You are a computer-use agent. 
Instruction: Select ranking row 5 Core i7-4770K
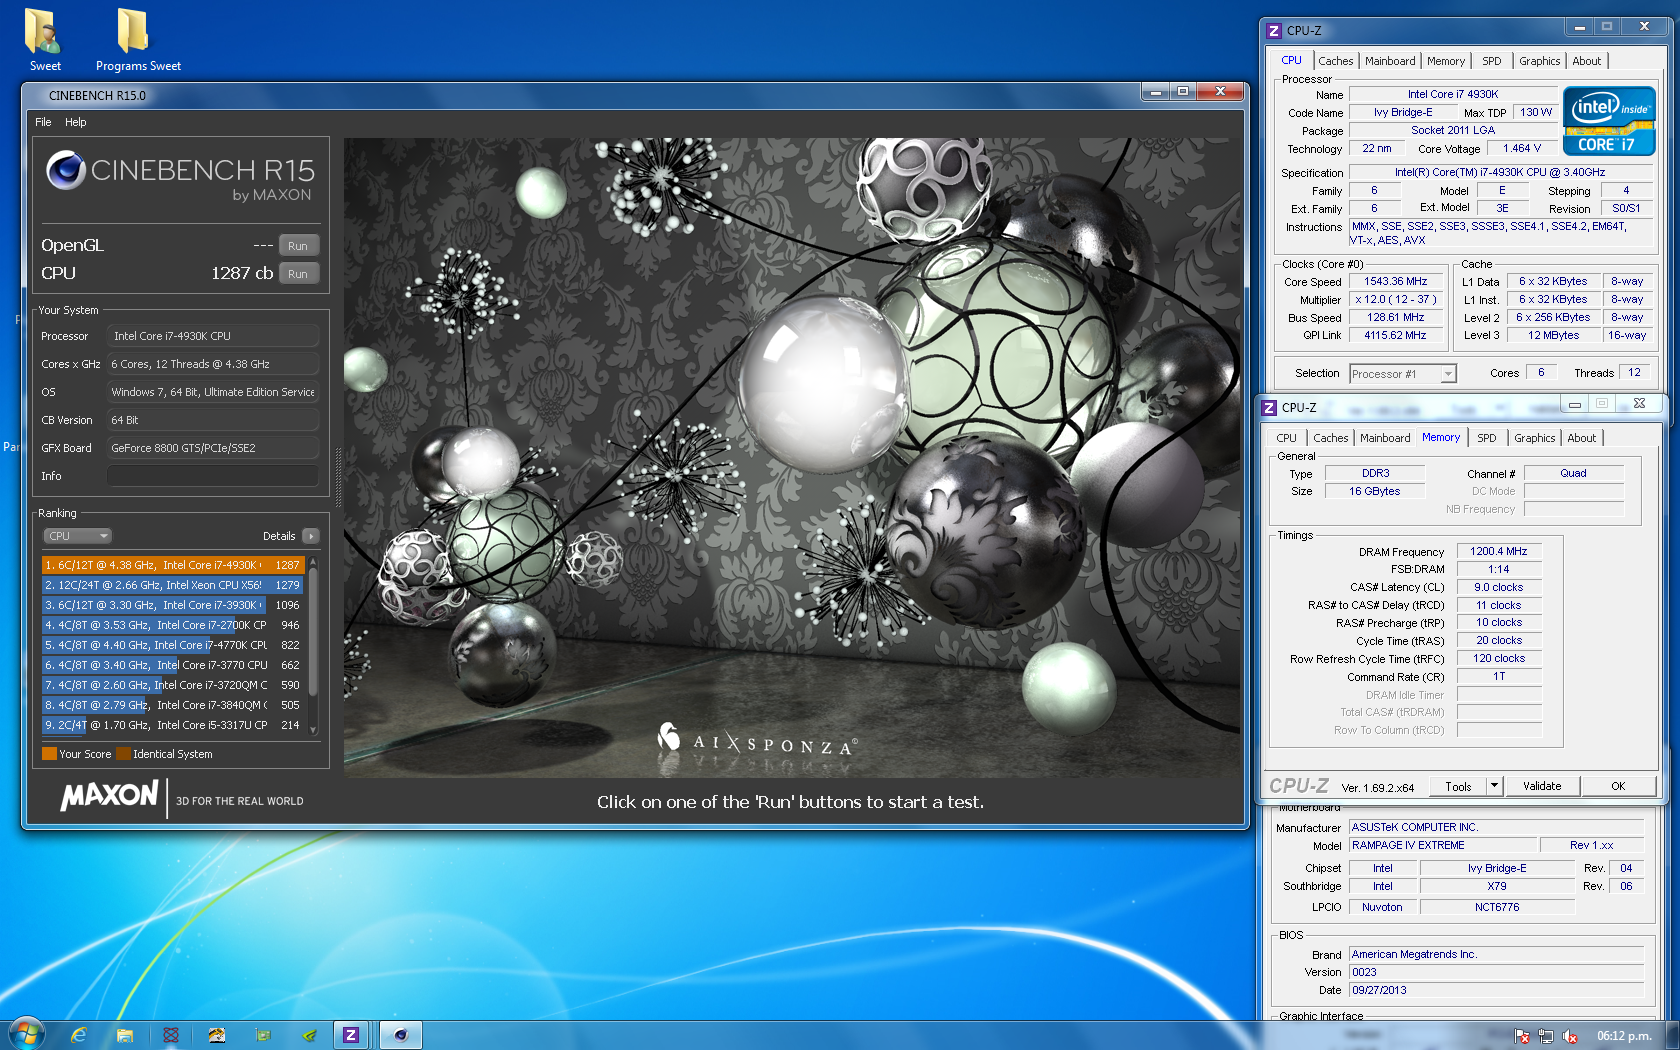pos(172,645)
